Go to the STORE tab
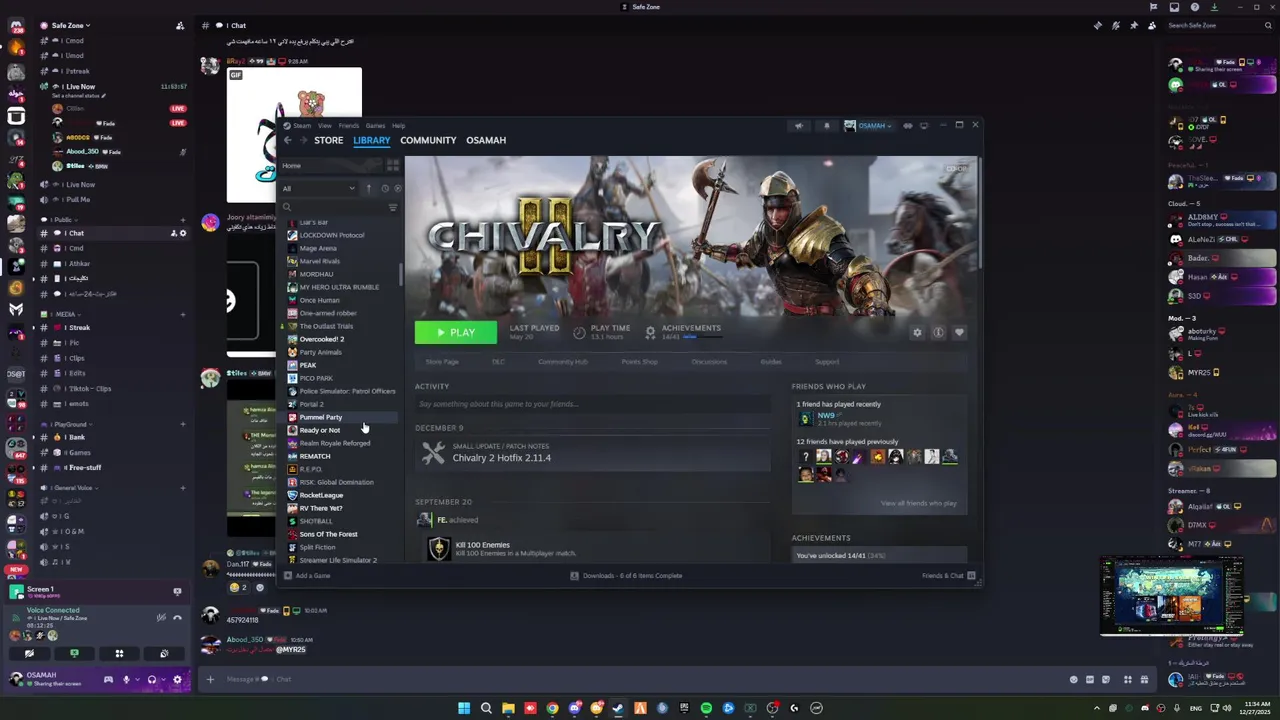 click(x=328, y=140)
